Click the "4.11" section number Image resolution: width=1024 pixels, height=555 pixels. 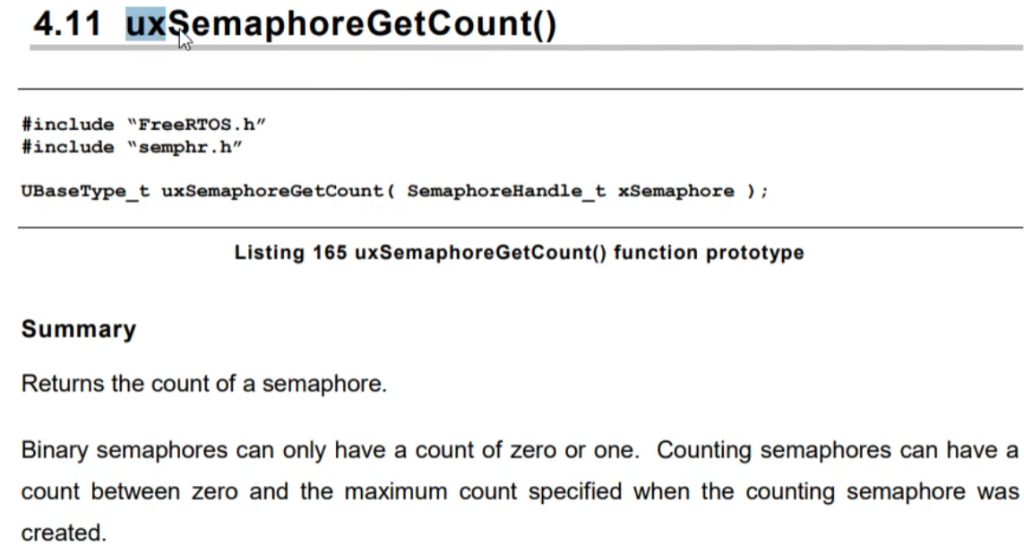click(67, 23)
